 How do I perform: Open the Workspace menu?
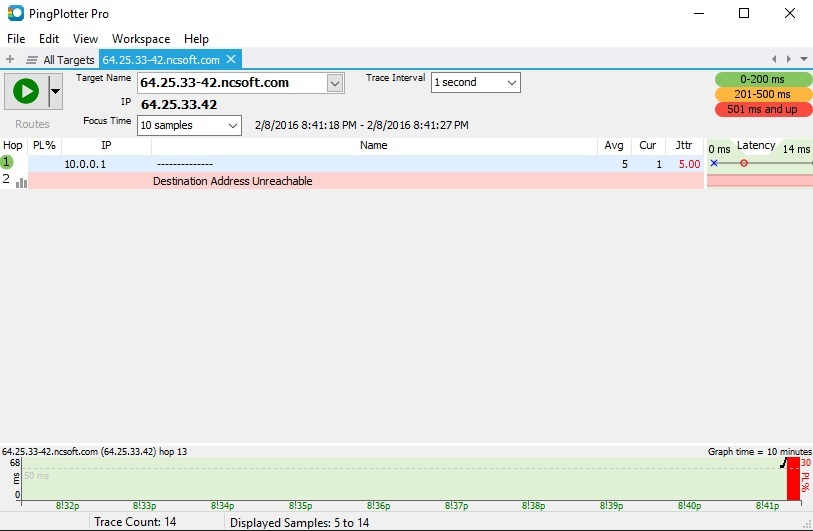(141, 39)
